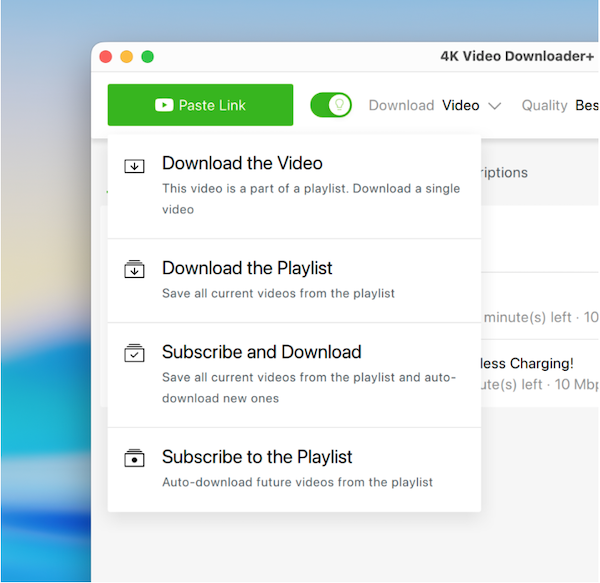
Task: Click the Download the Playlist stacked icon
Action: (134, 269)
